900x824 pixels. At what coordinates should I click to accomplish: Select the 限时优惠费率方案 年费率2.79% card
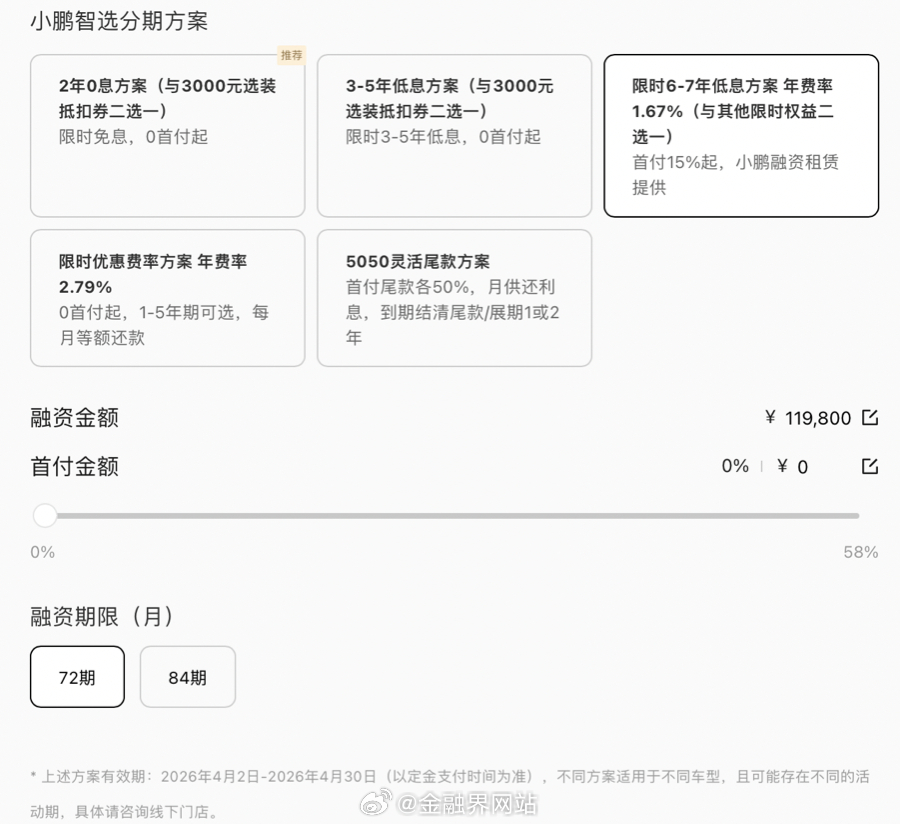pyautogui.click(x=168, y=298)
